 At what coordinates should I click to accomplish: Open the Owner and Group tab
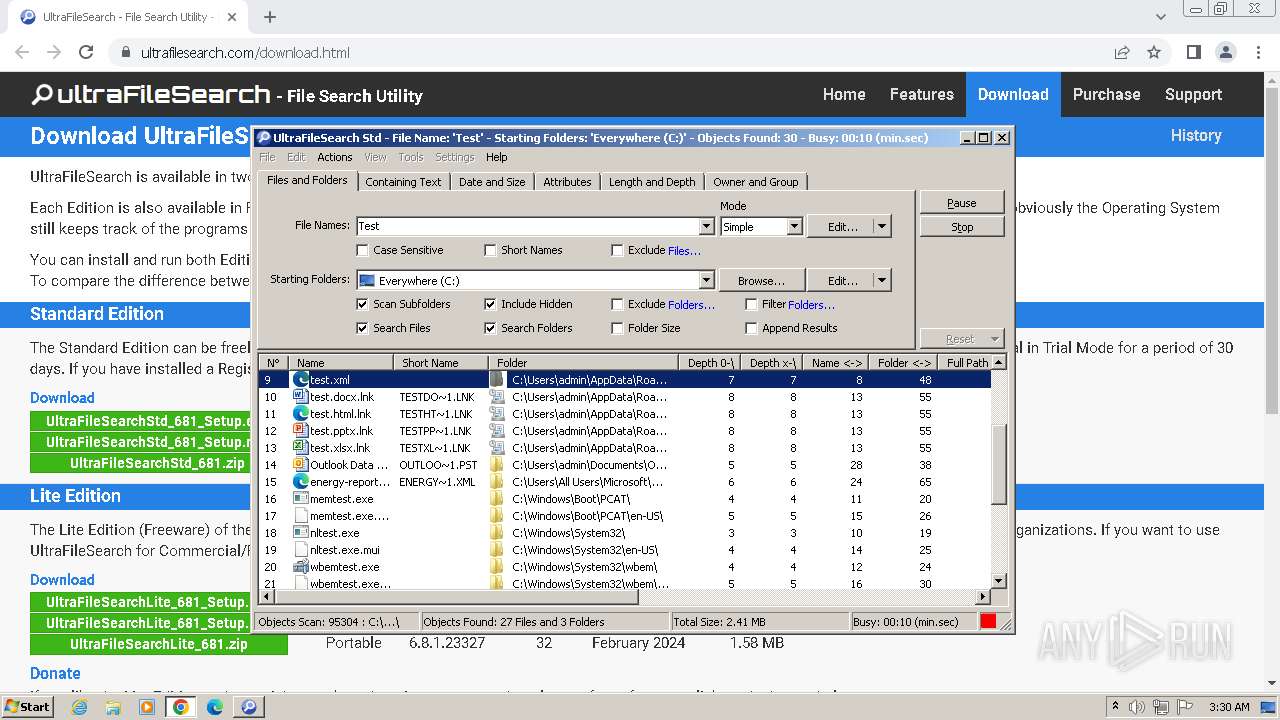point(756,182)
